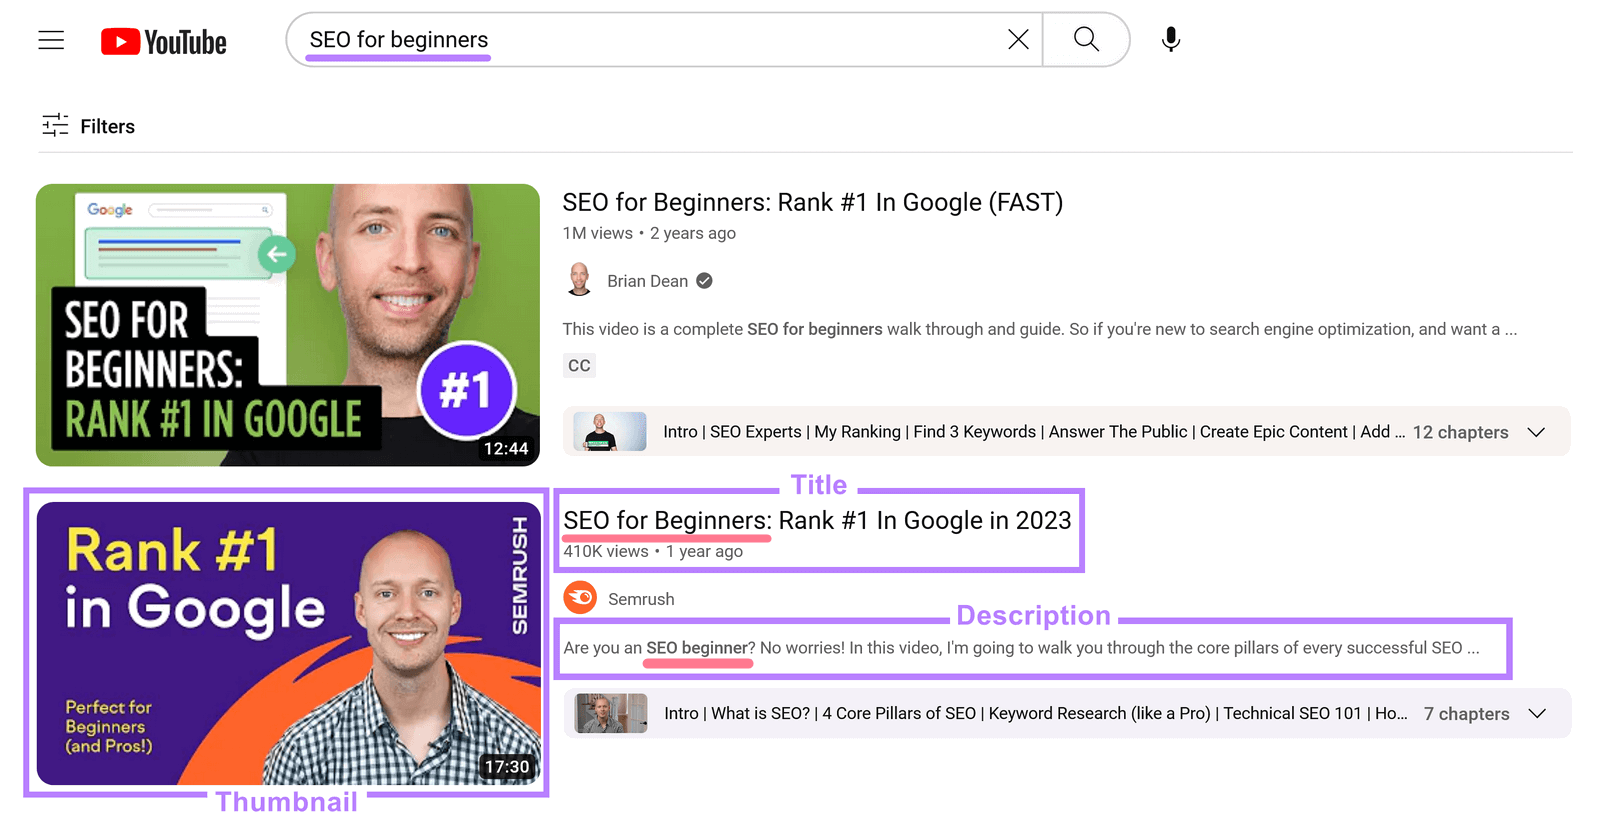Screen dimensions: 1600x832
Task: Start voice search with microphone
Action: point(1170,40)
